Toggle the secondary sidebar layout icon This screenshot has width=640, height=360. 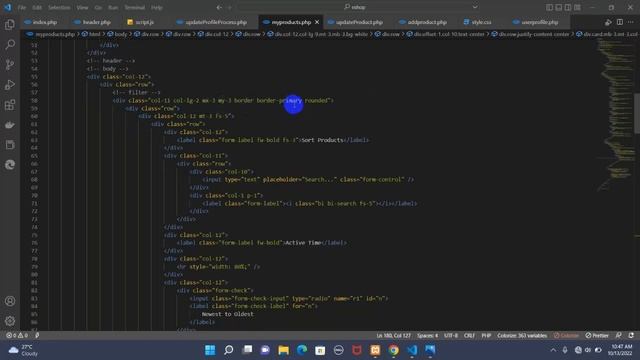(568, 7)
